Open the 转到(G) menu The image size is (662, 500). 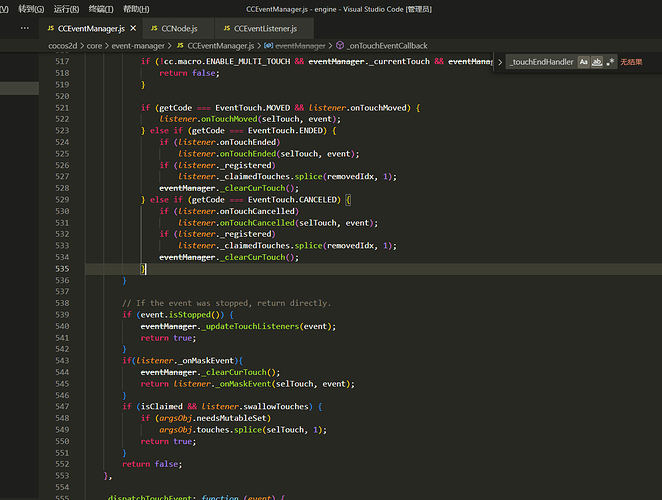pyautogui.click(x=31, y=8)
